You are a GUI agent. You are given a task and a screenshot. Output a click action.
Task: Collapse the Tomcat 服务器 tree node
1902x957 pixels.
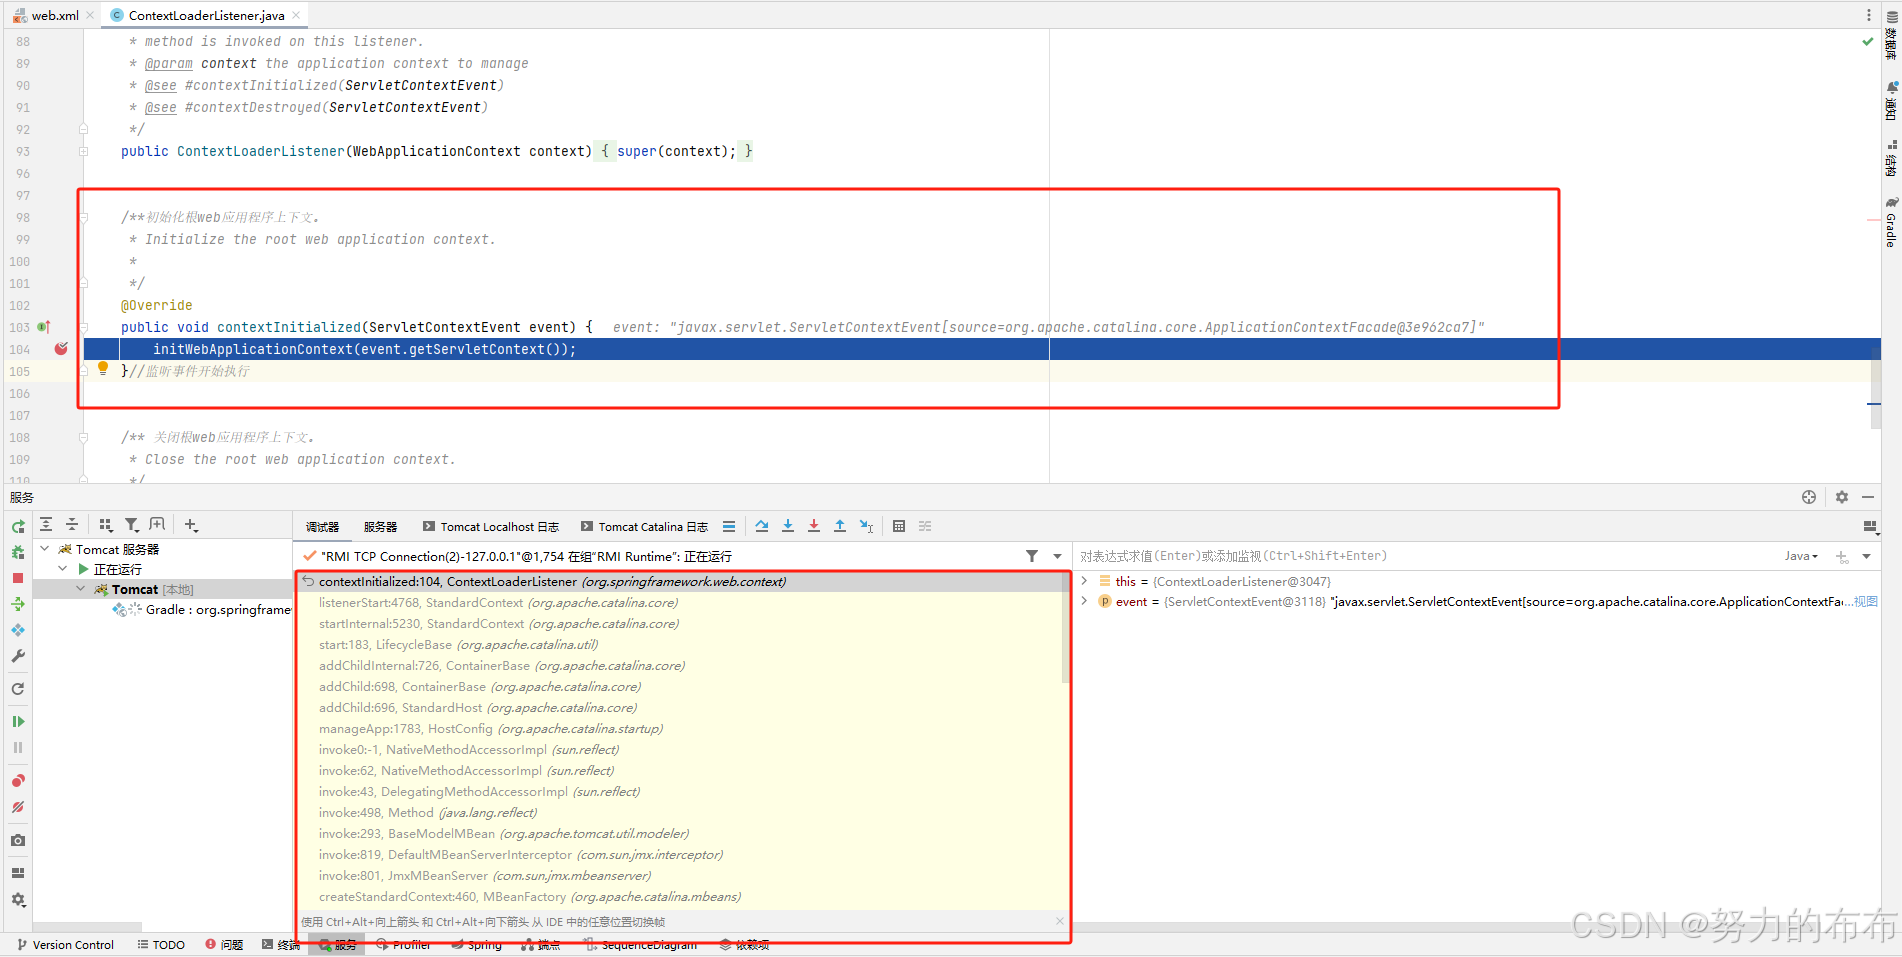coord(45,548)
